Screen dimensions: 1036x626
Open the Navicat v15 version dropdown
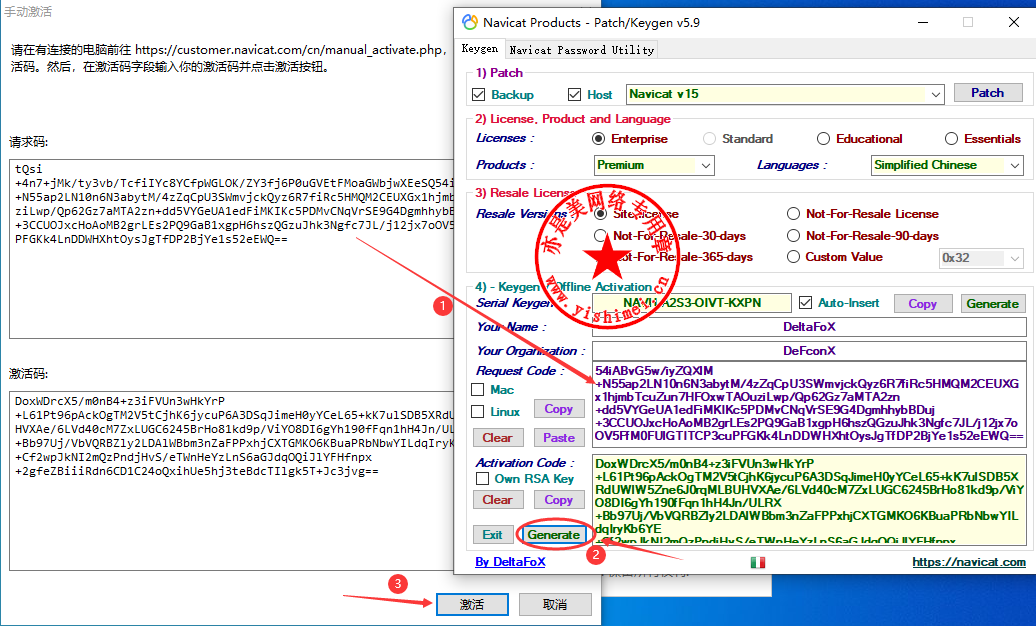[785, 95]
